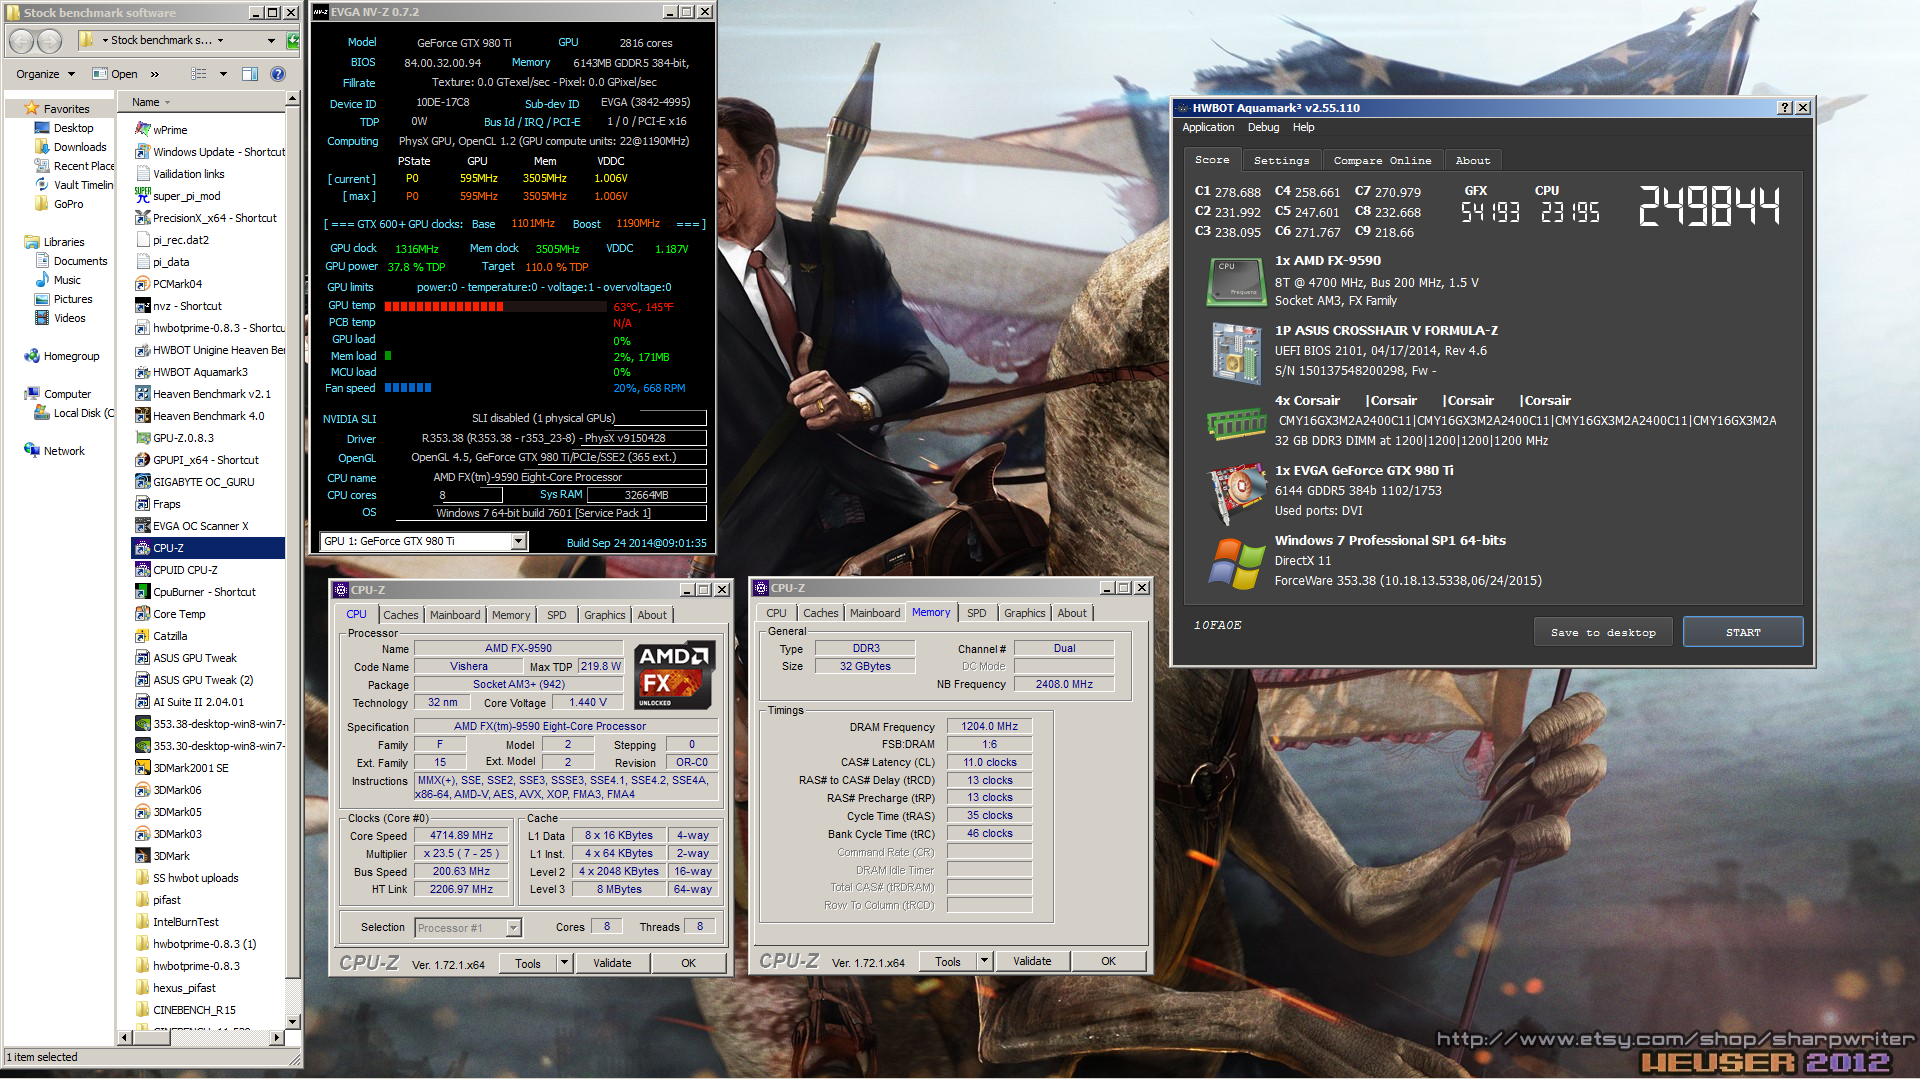Open the Settings tab in Aquamark
Screen dimensions: 1920x1080
1281,160
